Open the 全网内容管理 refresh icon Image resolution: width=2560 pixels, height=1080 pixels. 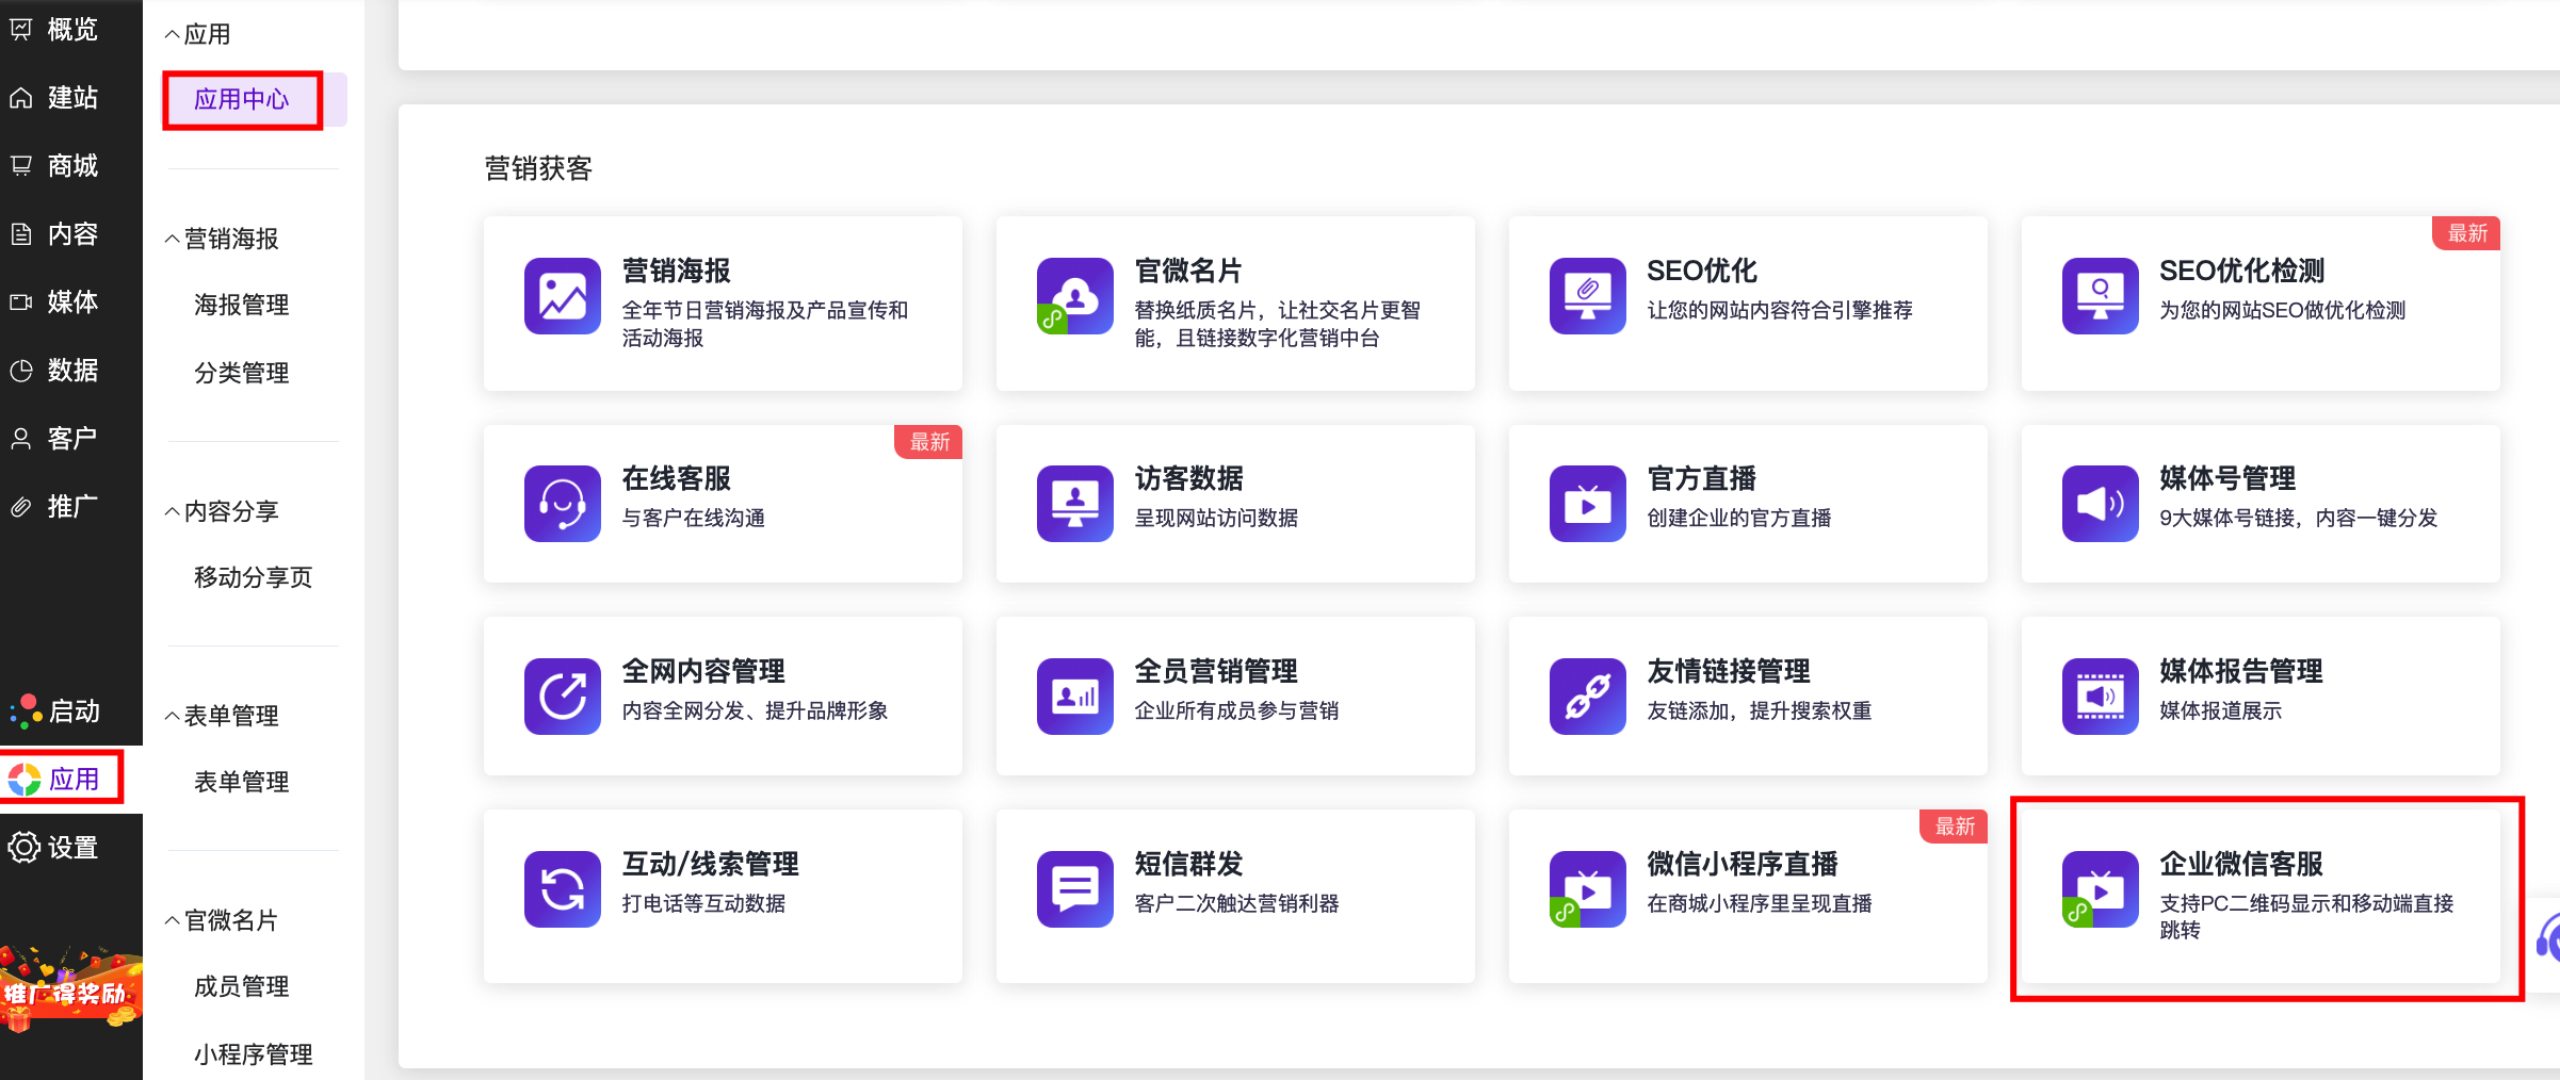(562, 696)
